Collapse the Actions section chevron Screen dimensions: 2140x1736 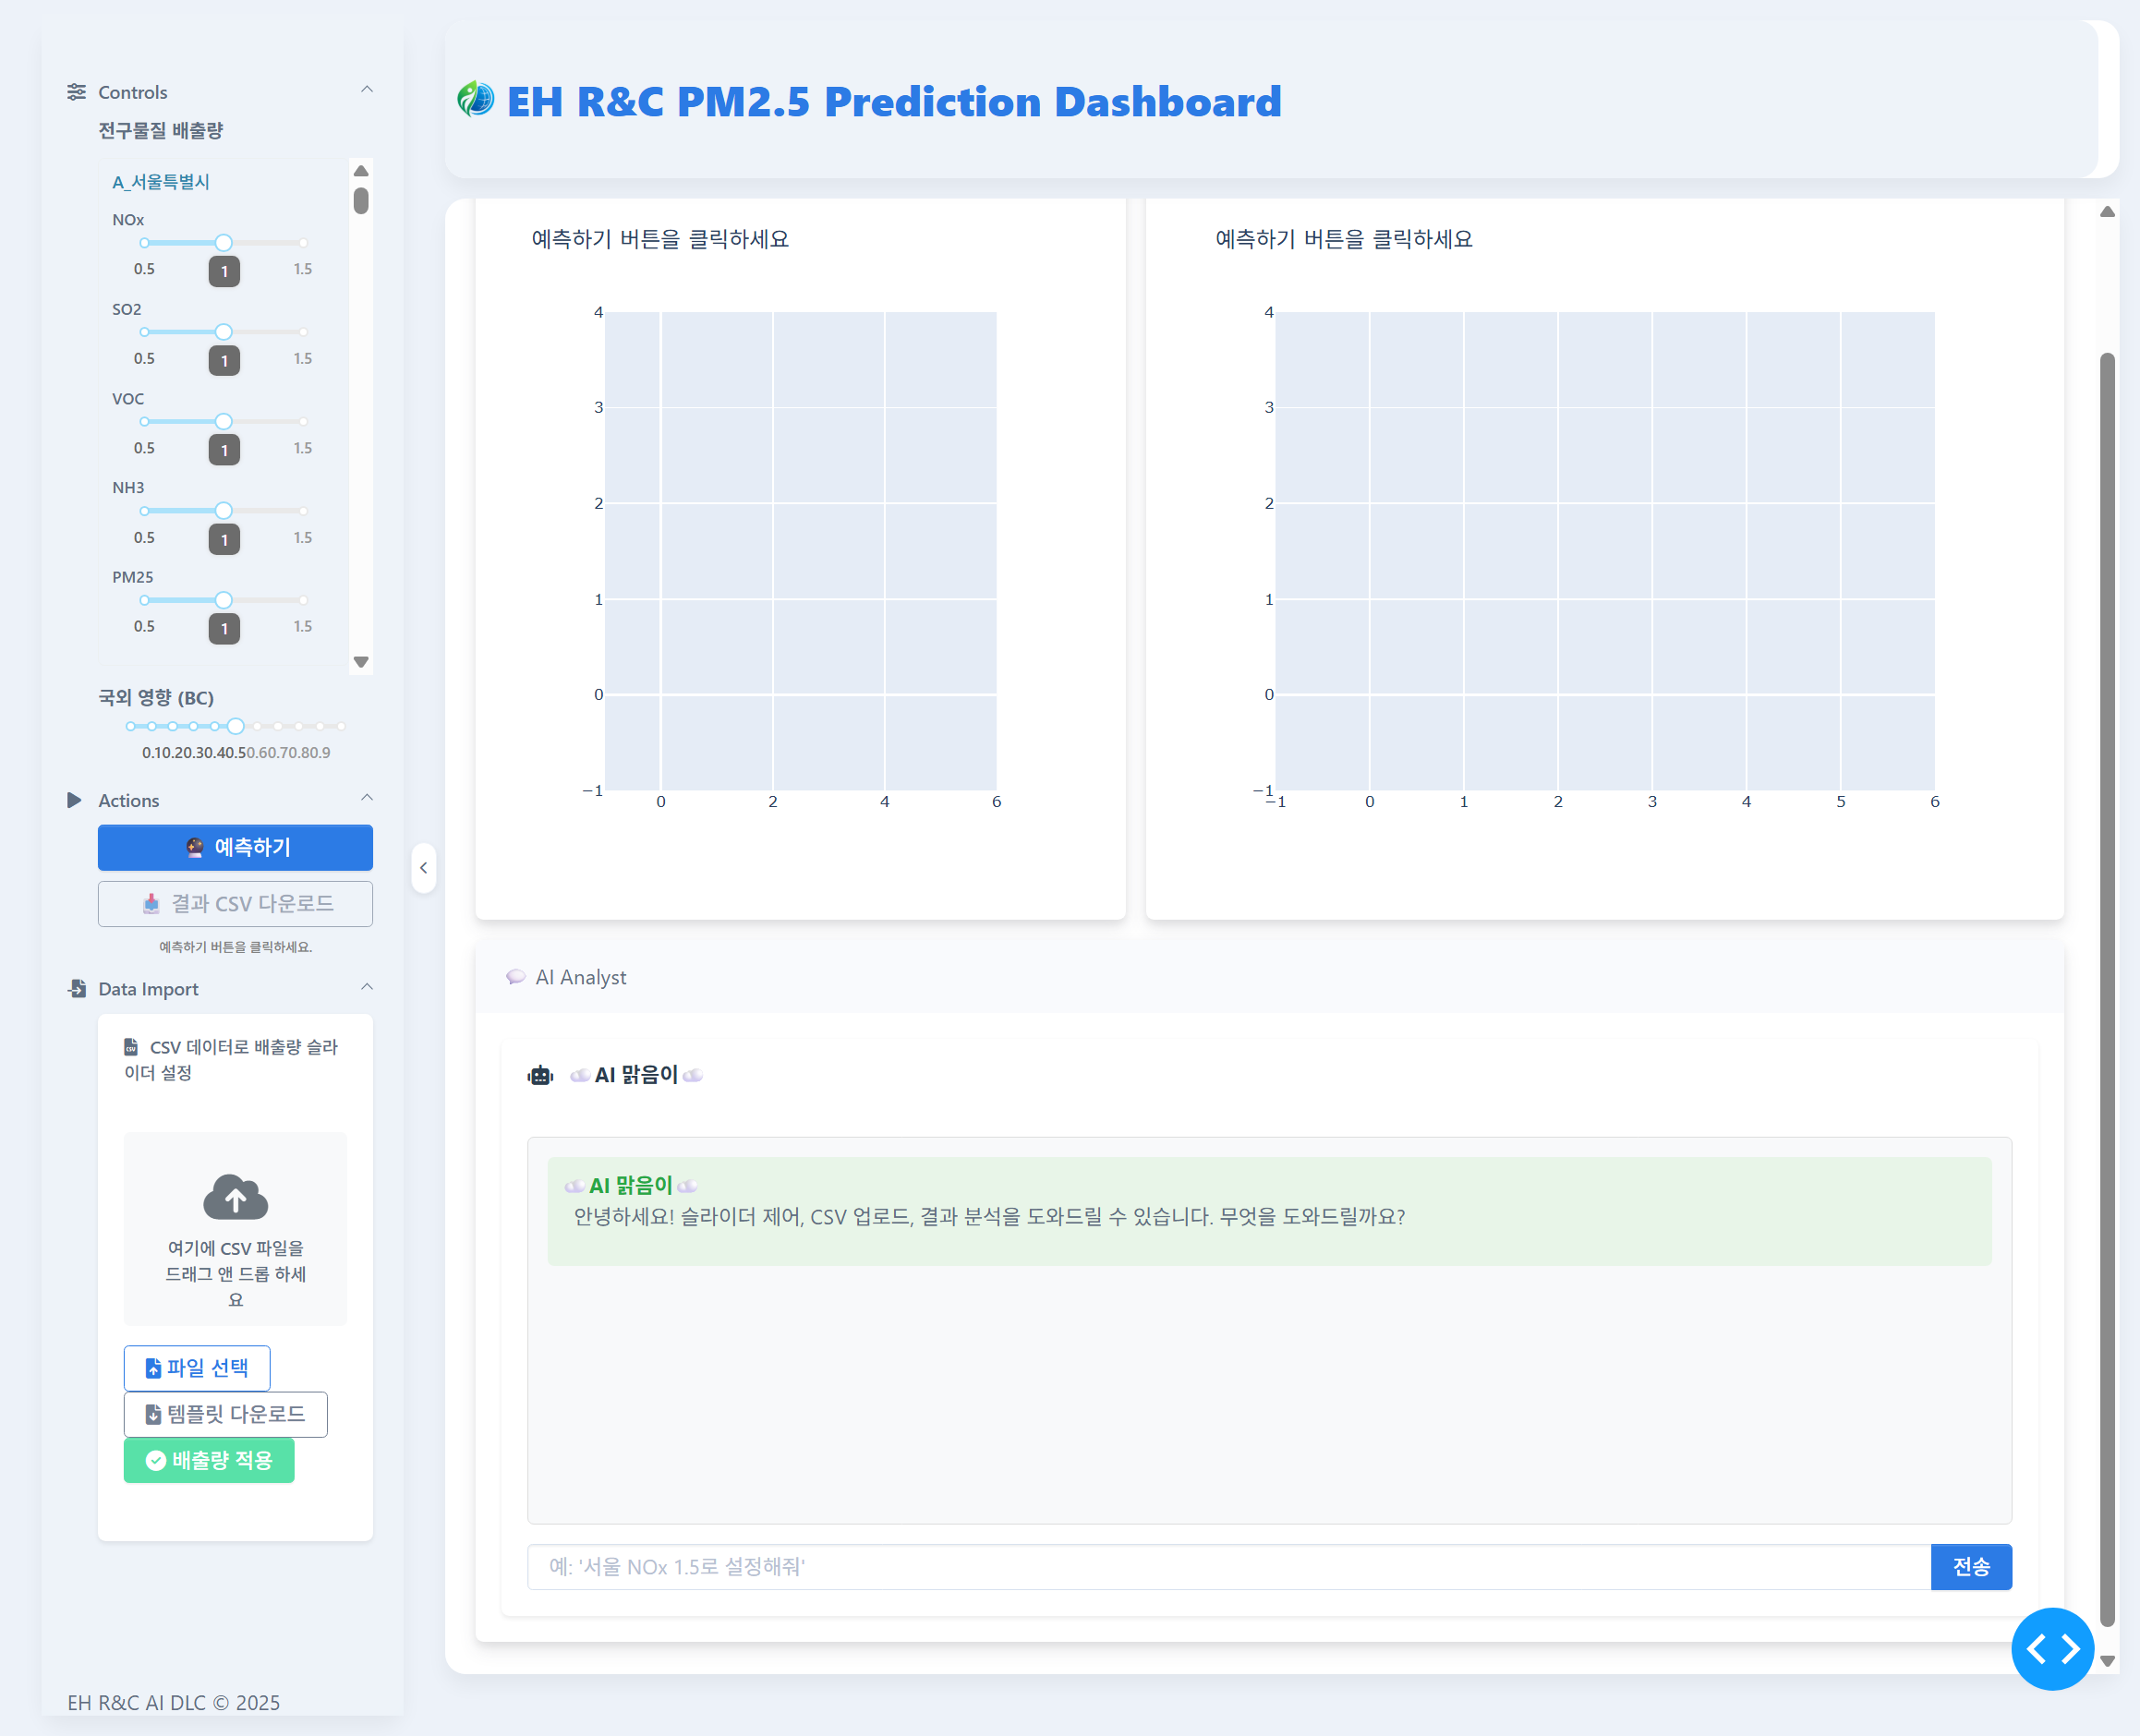coord(367,798)
